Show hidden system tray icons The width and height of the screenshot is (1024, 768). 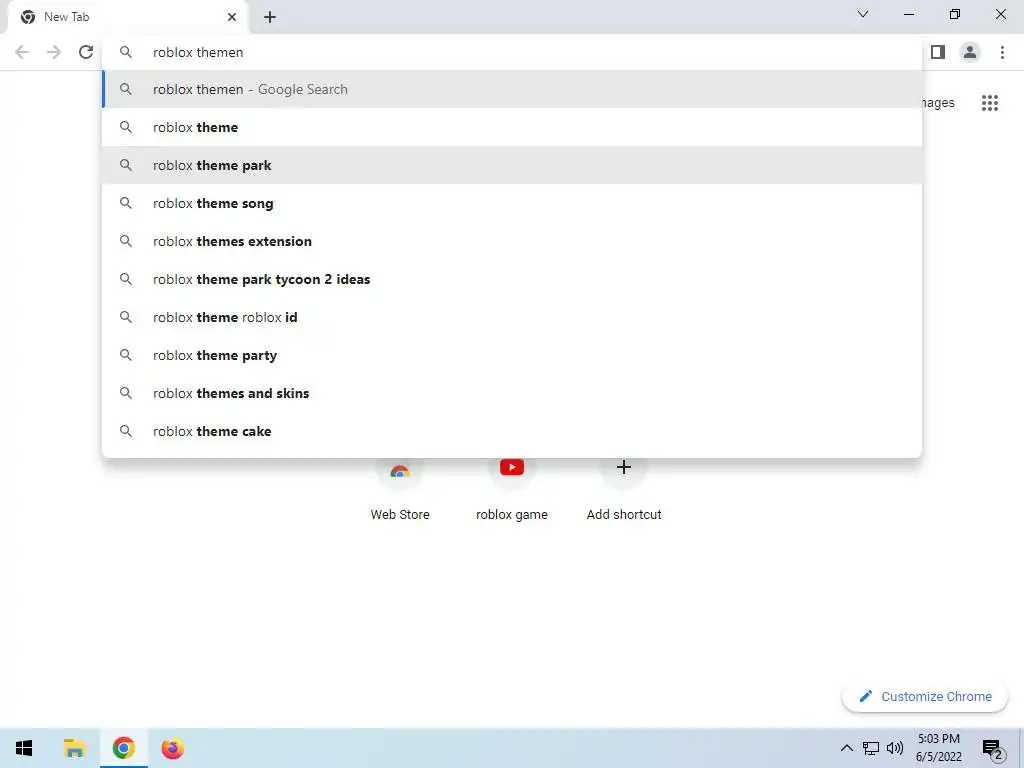846,748
